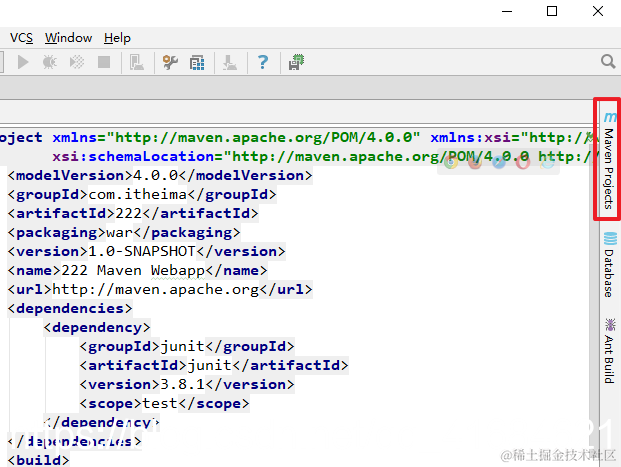This screenshot has height=467, width=621.
Task: Click the green Run arrow in the toolbar
Action: [x=23, y=62]
